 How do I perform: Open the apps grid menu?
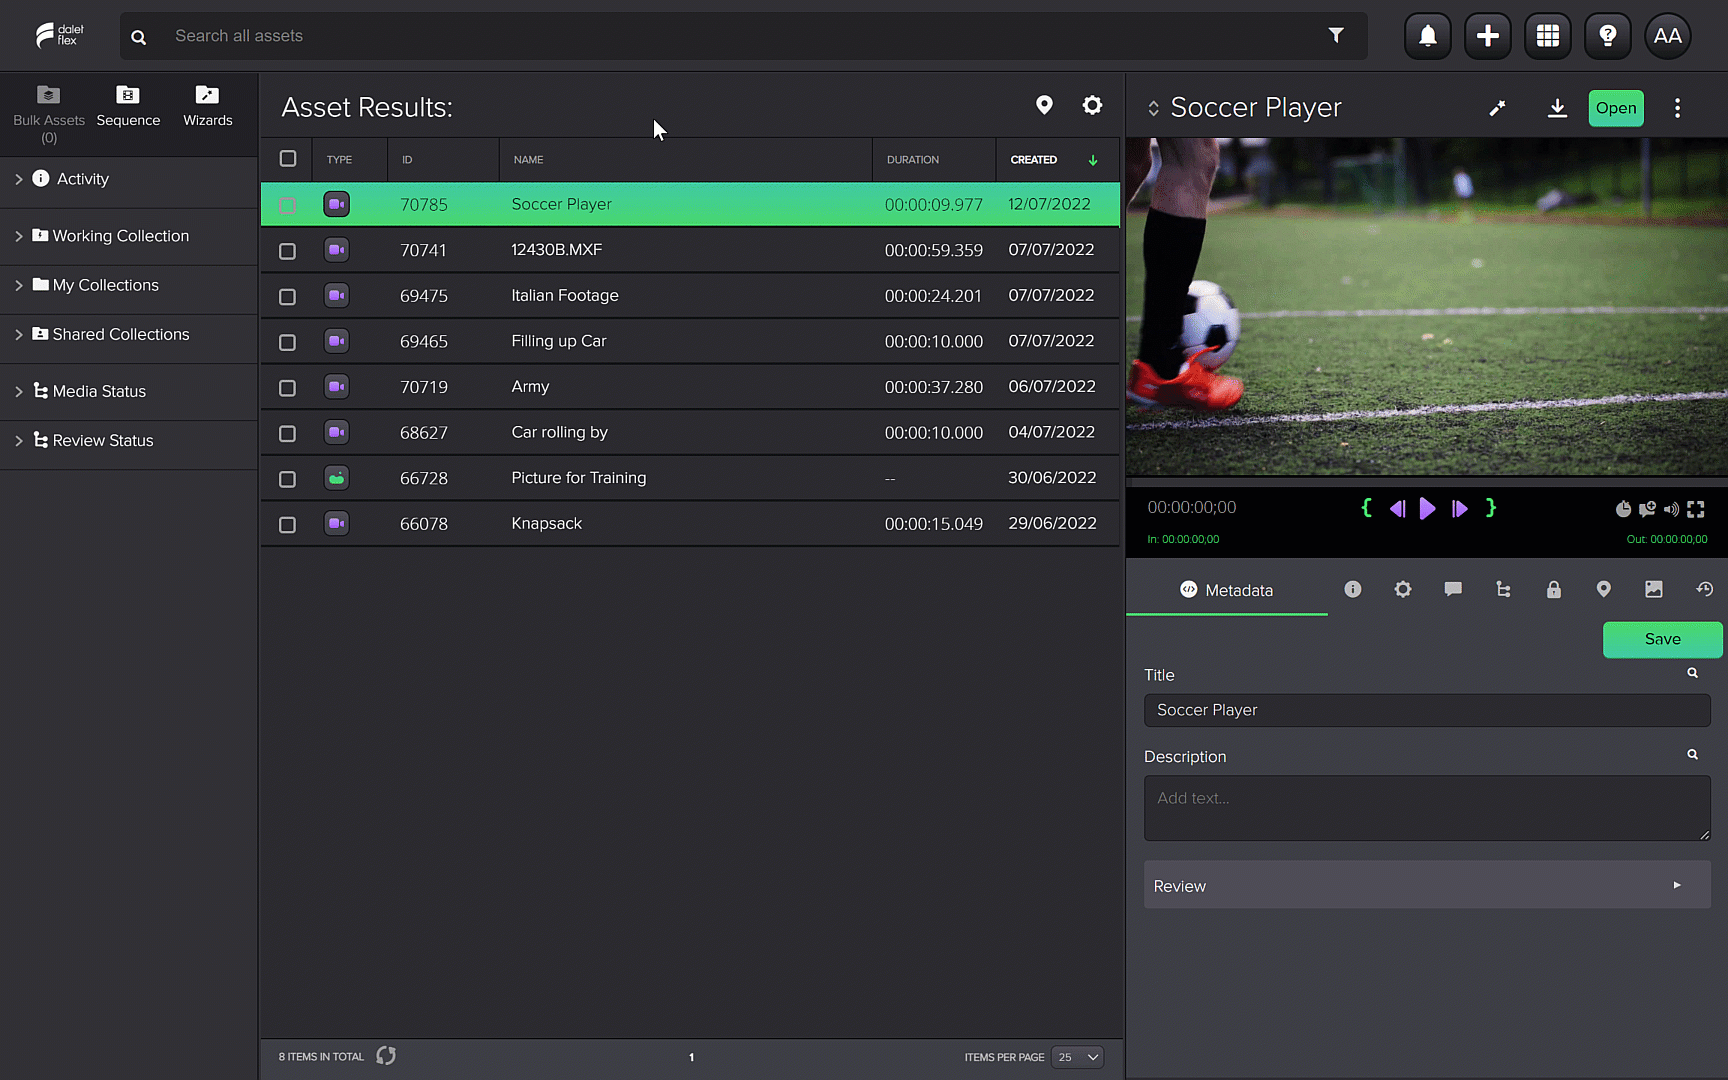1547,36
